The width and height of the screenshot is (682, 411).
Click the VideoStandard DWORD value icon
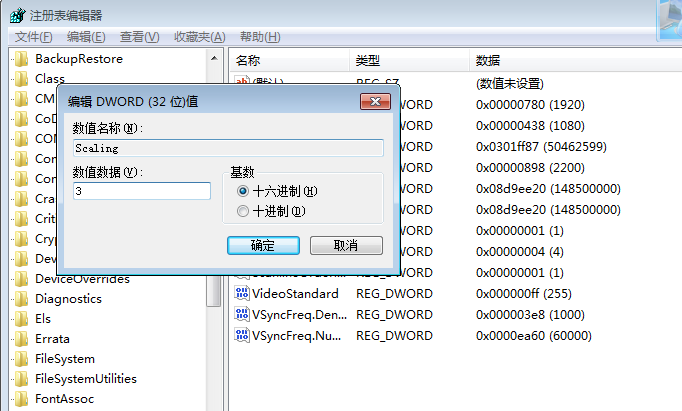(242, 293)
